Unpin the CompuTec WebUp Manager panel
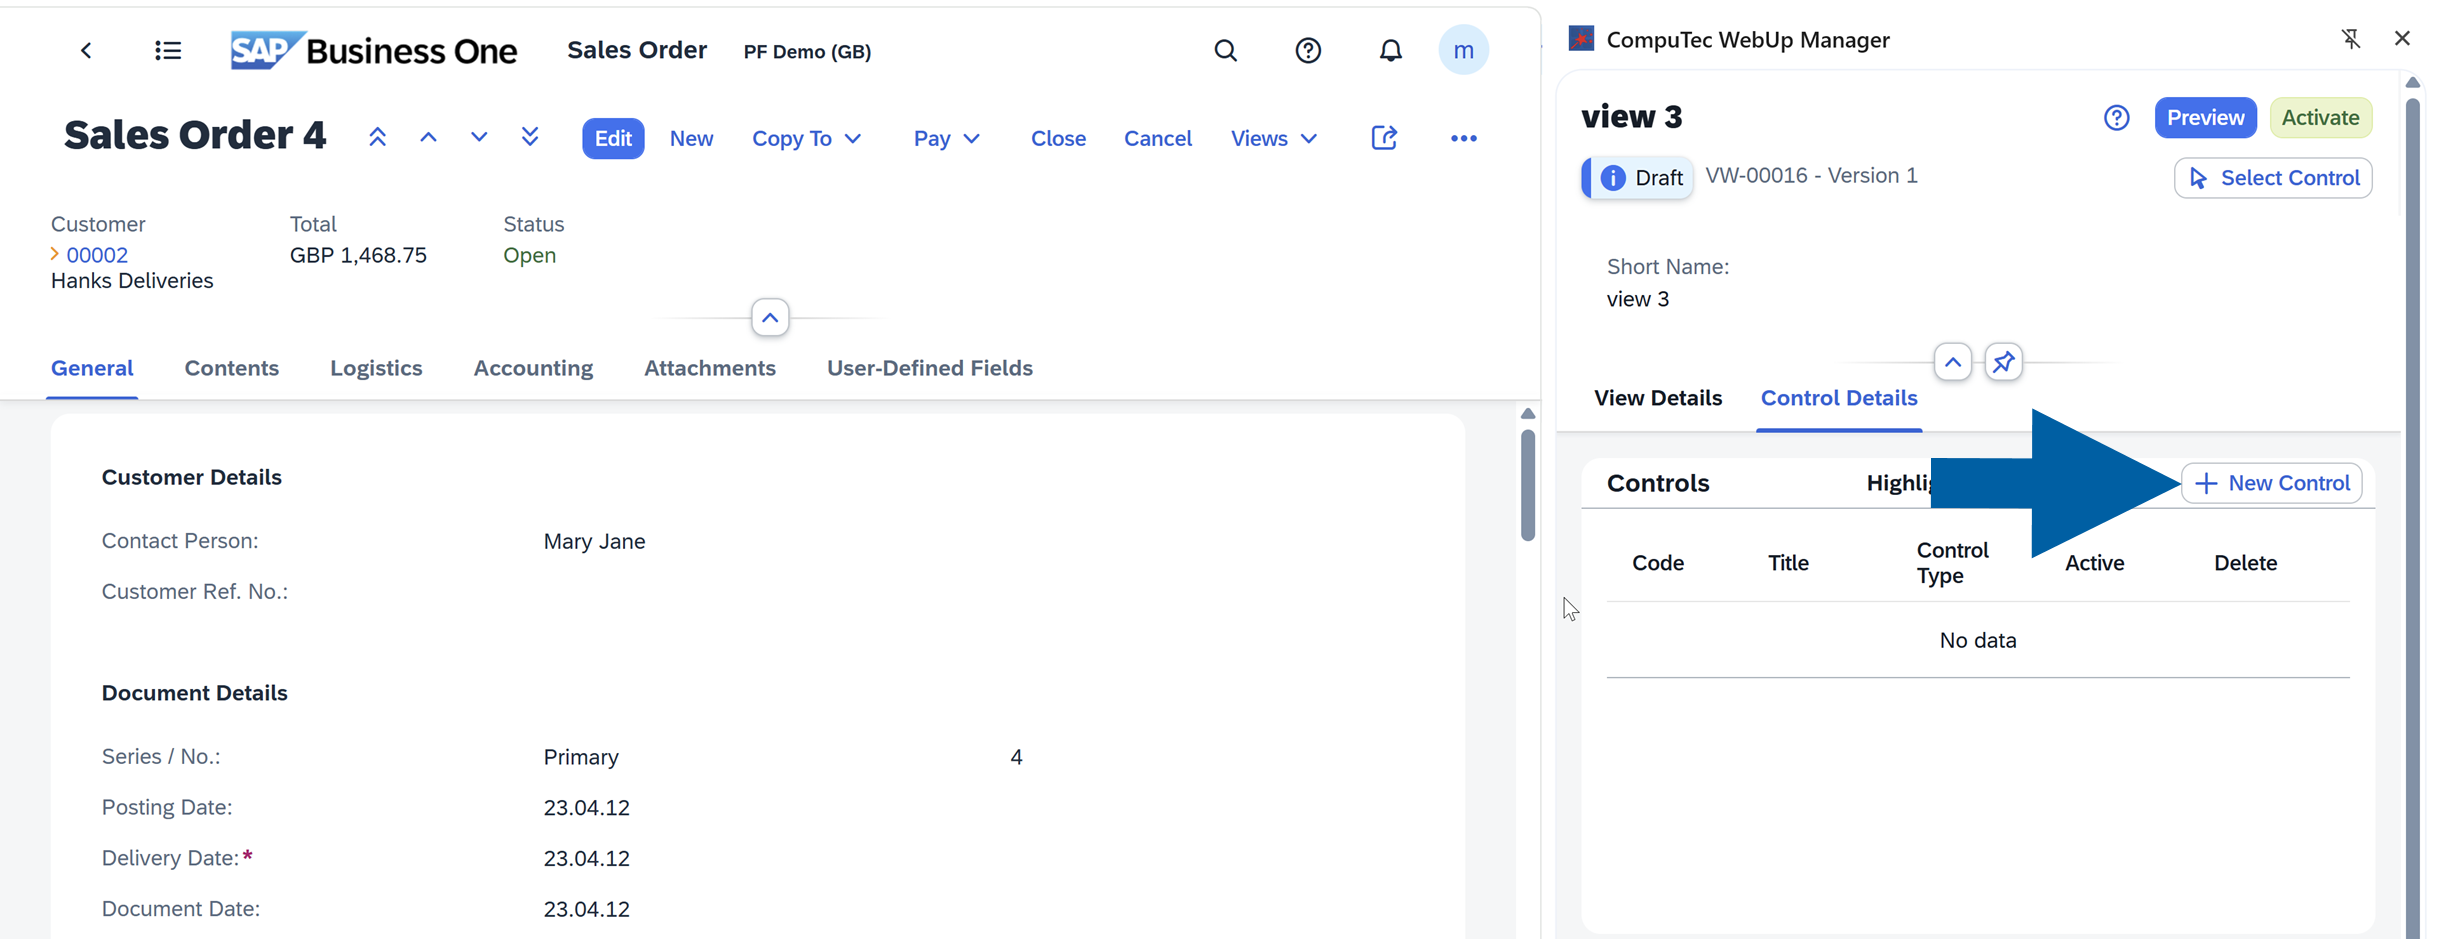The width and height of the screenshot is (2439, 940). [2351, 39]
